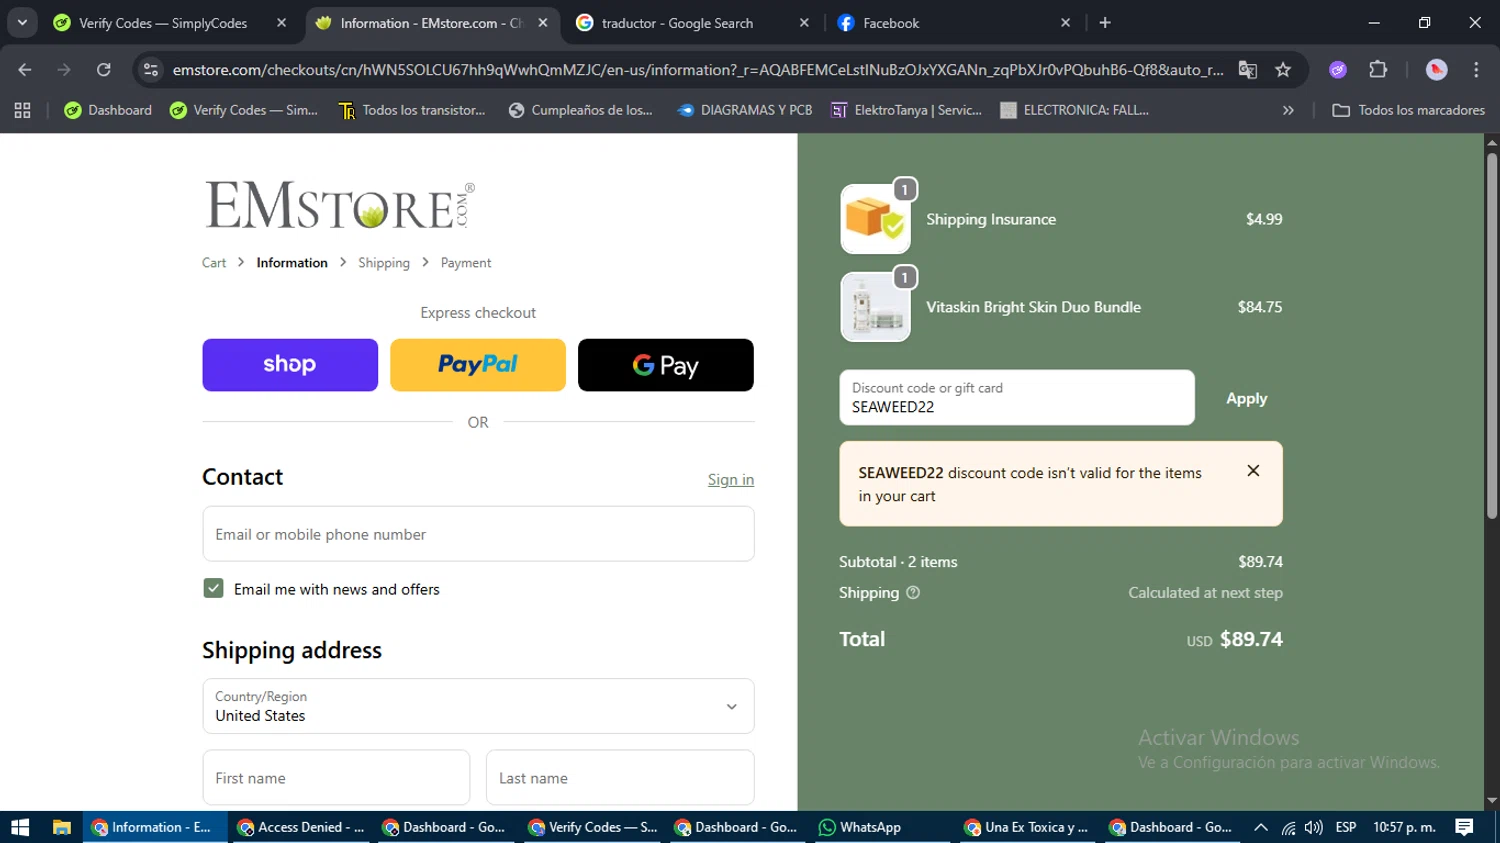Focus the Email or mobile phone number field
This screenshot has height=843, width=1500.
(478, 534)
